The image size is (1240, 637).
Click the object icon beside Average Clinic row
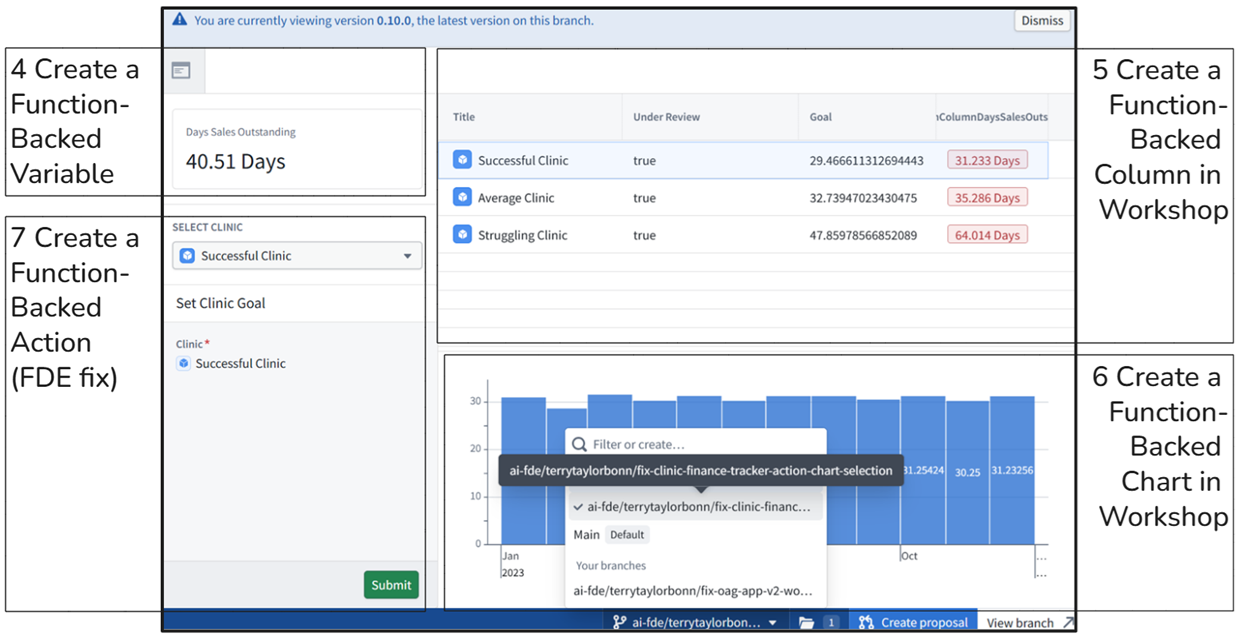coord(462,198)
